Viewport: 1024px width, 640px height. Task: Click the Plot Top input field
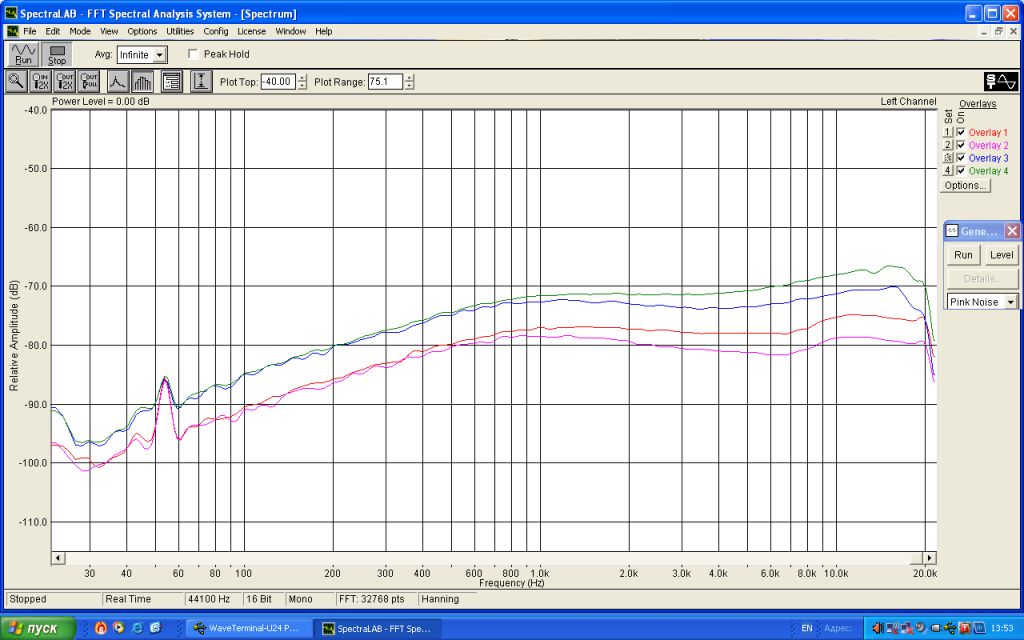pyautogui.click(x=278, y=82)
